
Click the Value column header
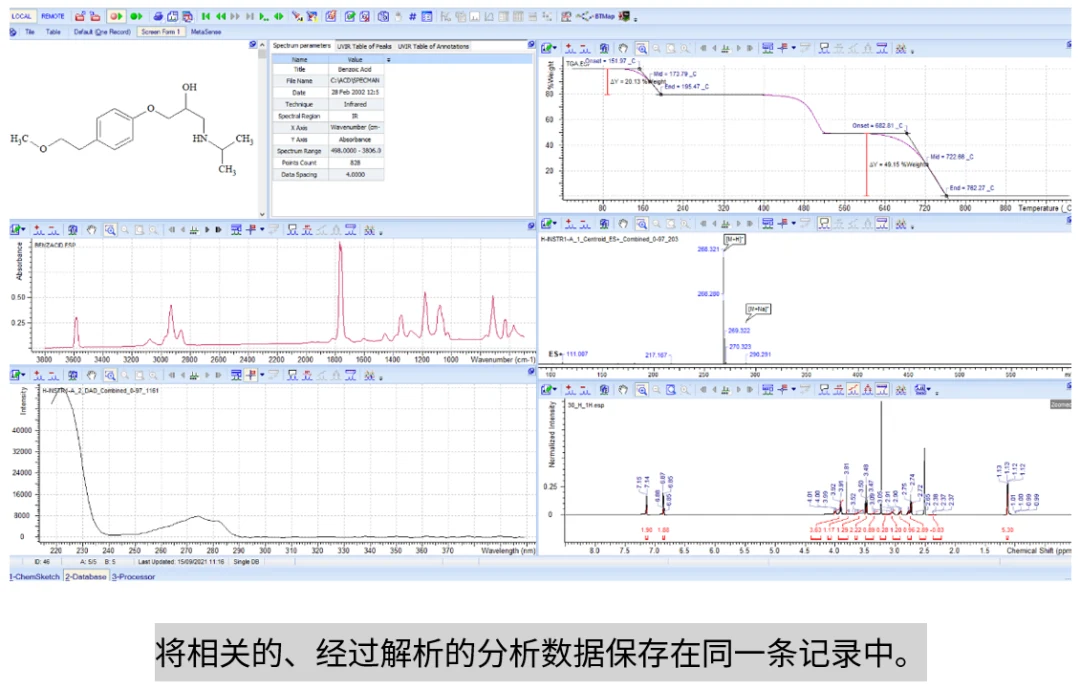[355, 60]
